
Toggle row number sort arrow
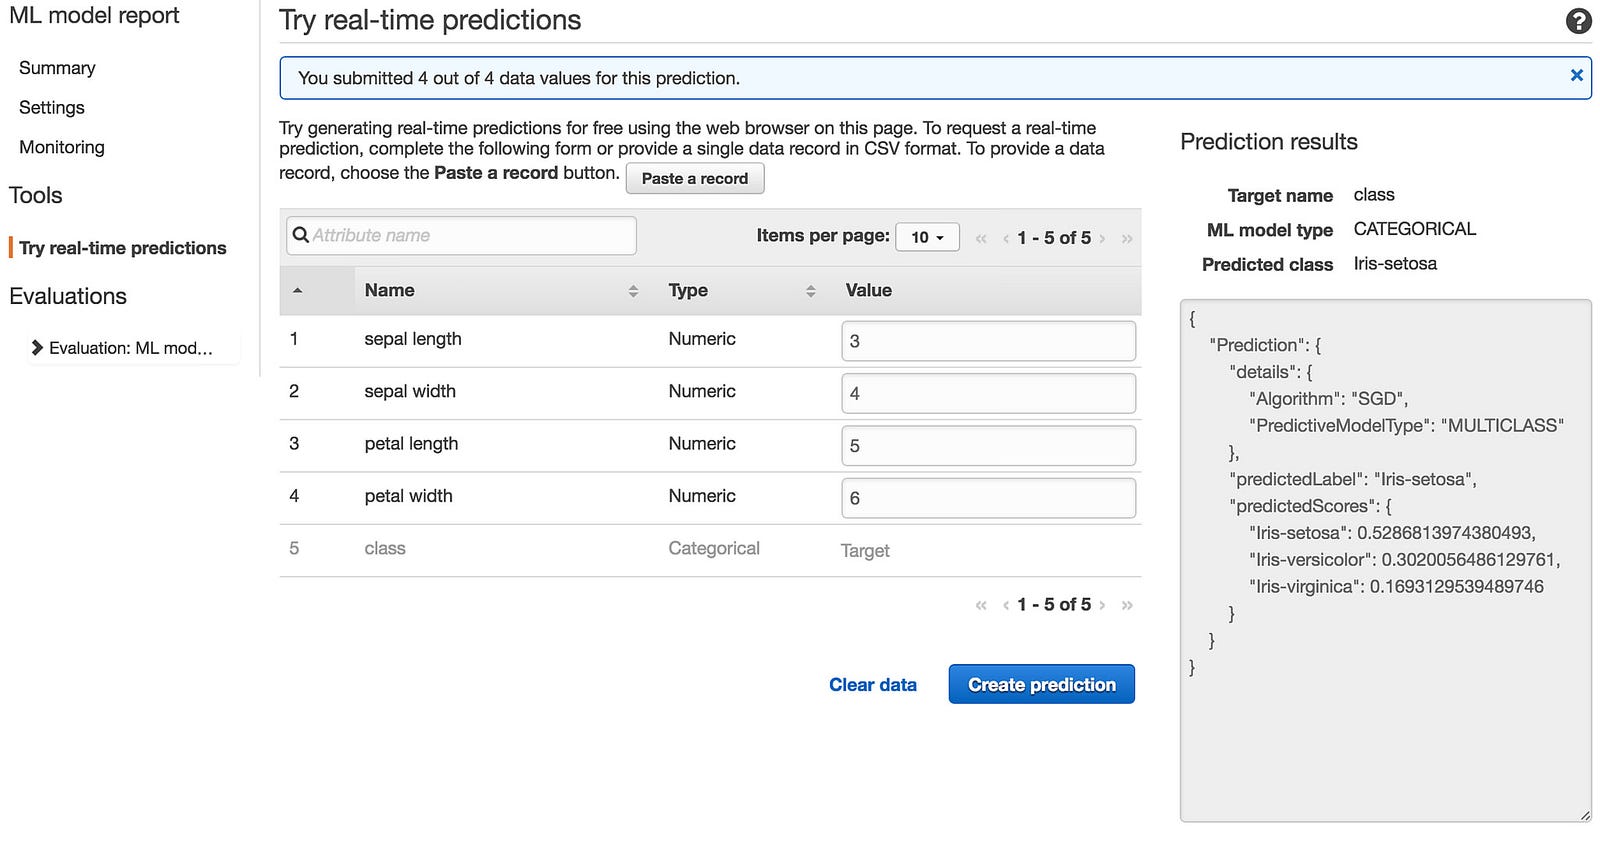(x=297, y=290)
